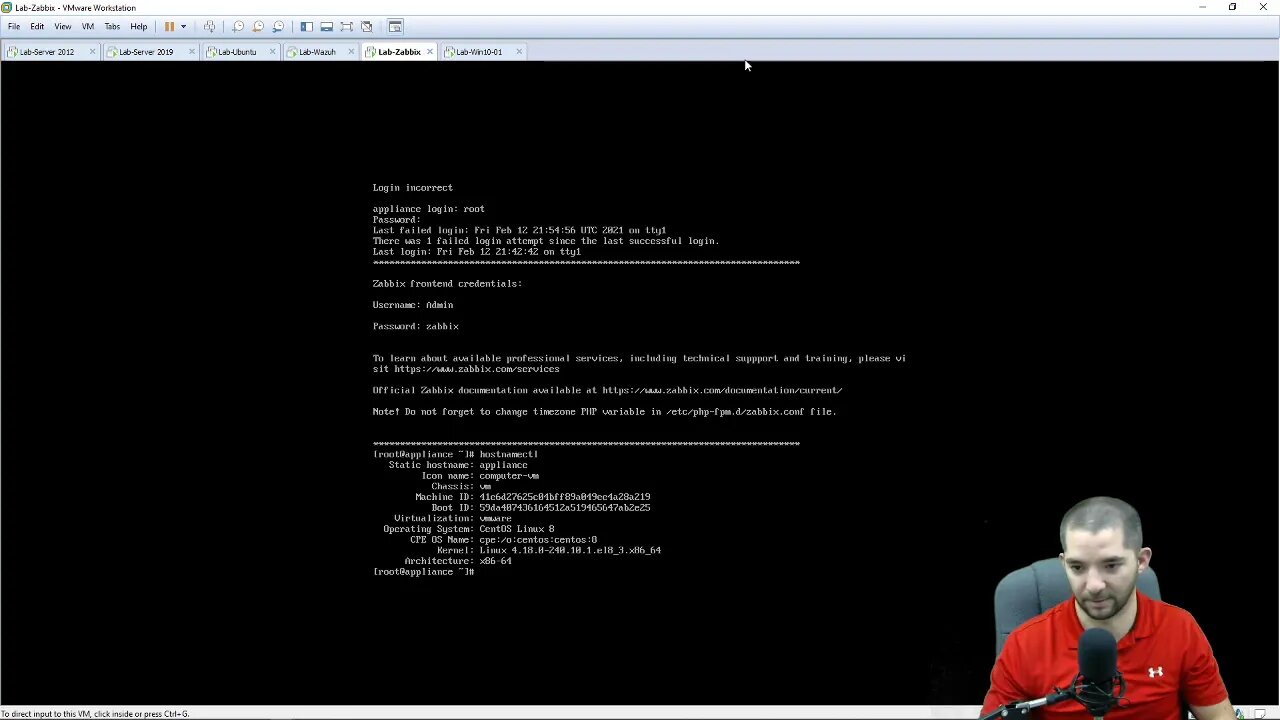The height and width of the screenshot is (720, 1280).
Task: Click the 'Architecture: x86-64' line
Action: (458, 561)
